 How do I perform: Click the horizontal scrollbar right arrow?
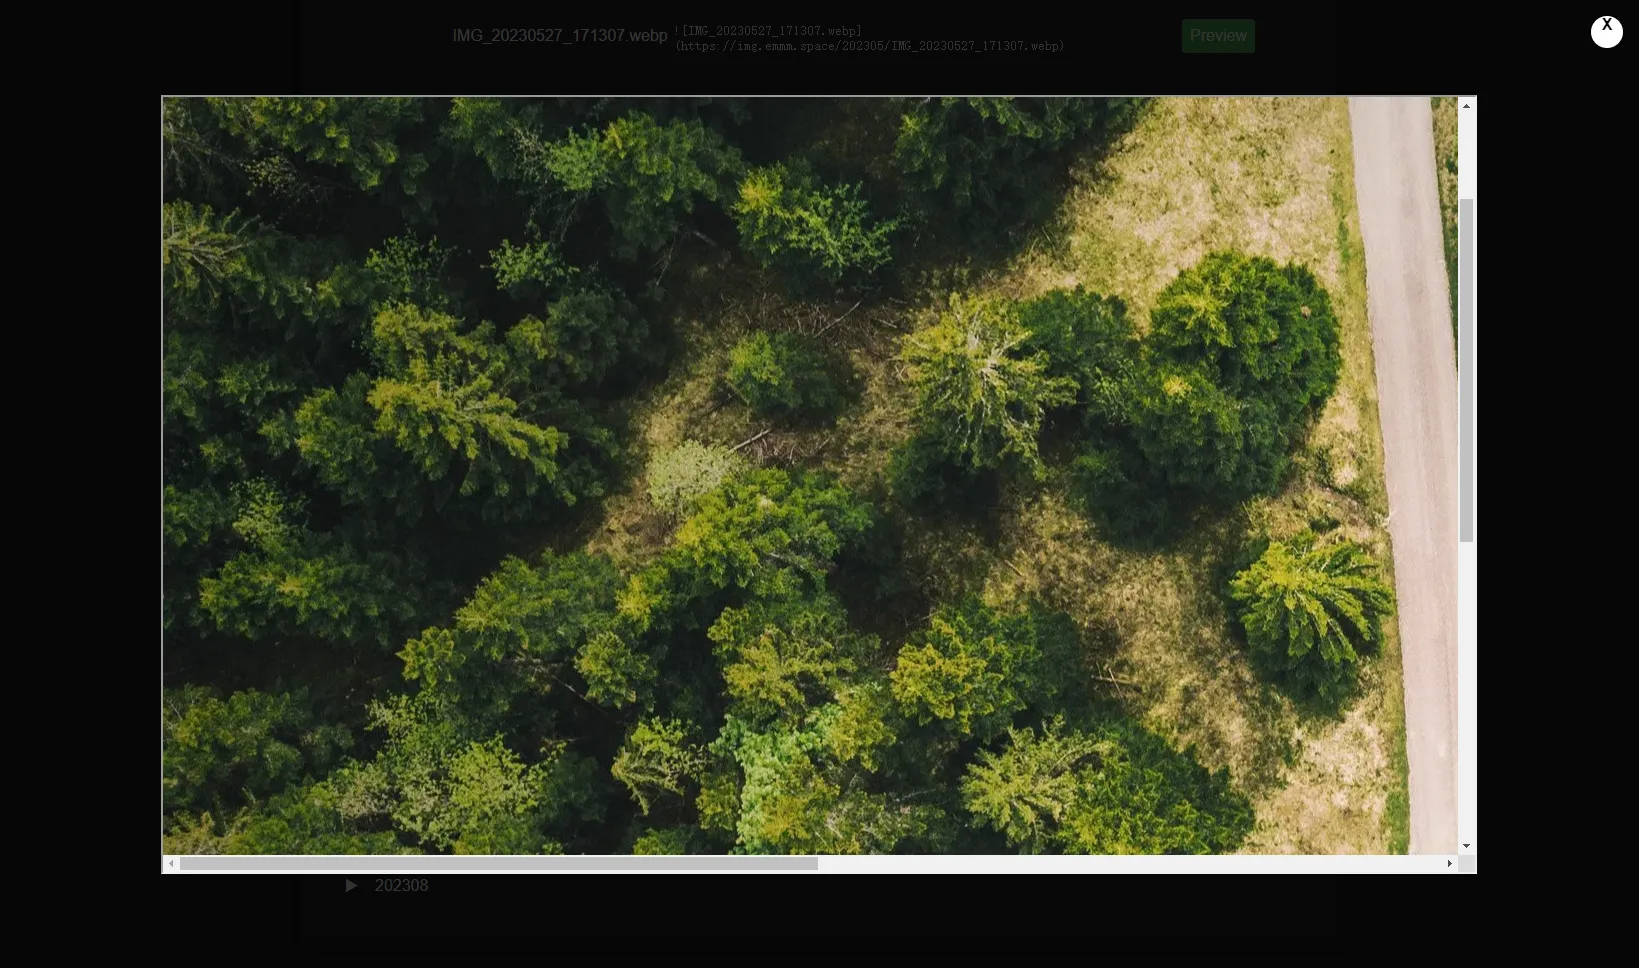tap(1449, 864)
